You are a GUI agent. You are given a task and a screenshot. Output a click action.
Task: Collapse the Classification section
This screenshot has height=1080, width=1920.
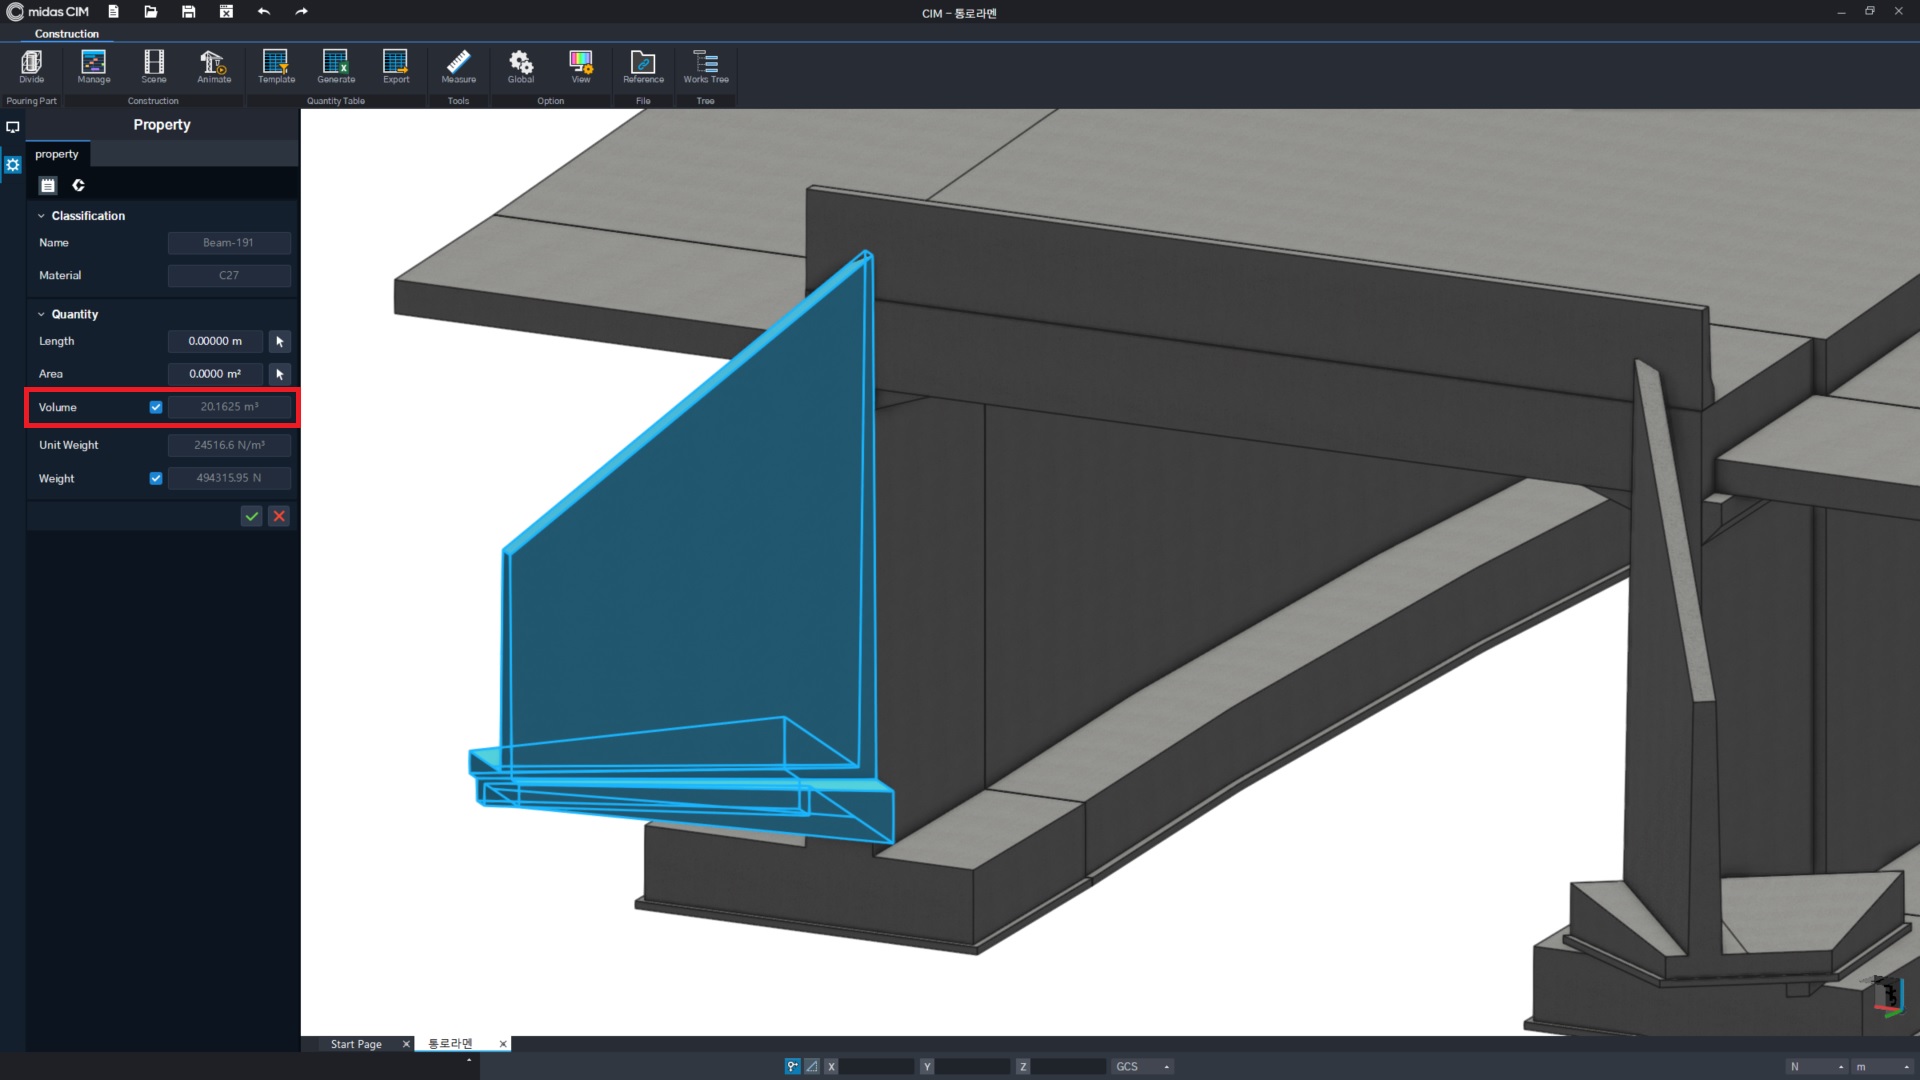click(x=42, y=215)
